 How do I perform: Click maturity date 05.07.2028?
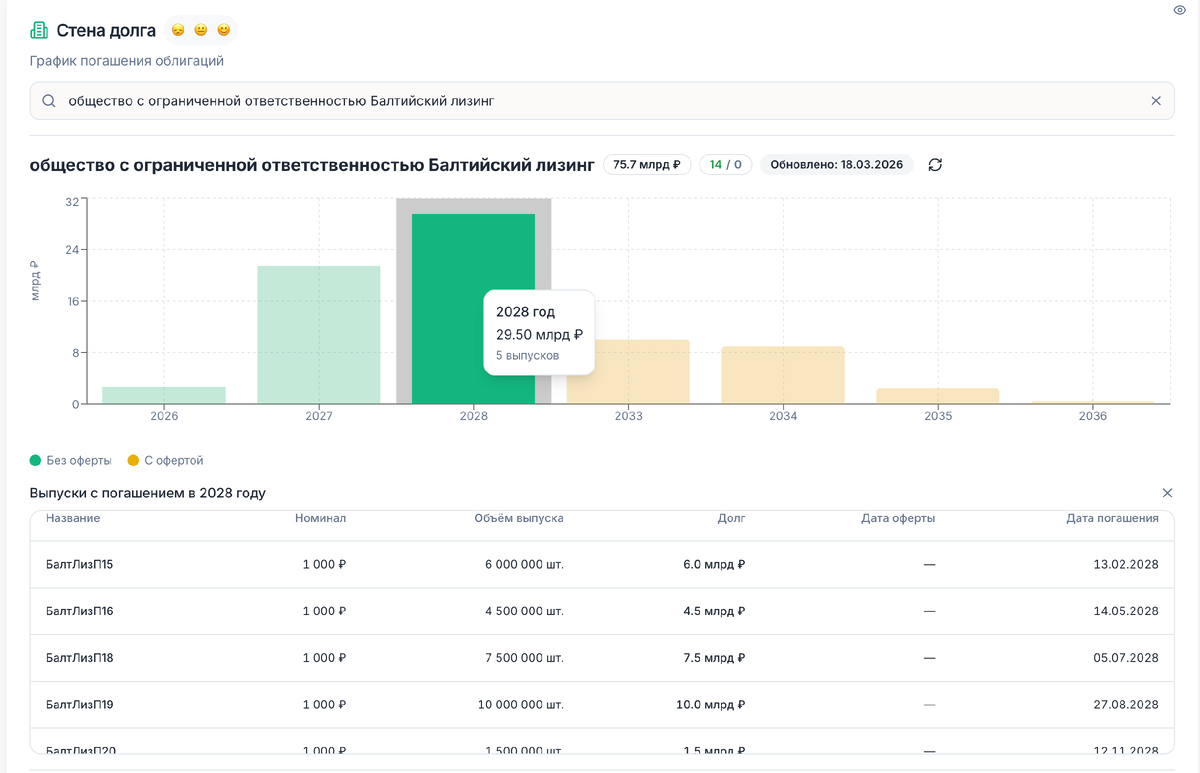[x=1126, y=658]
